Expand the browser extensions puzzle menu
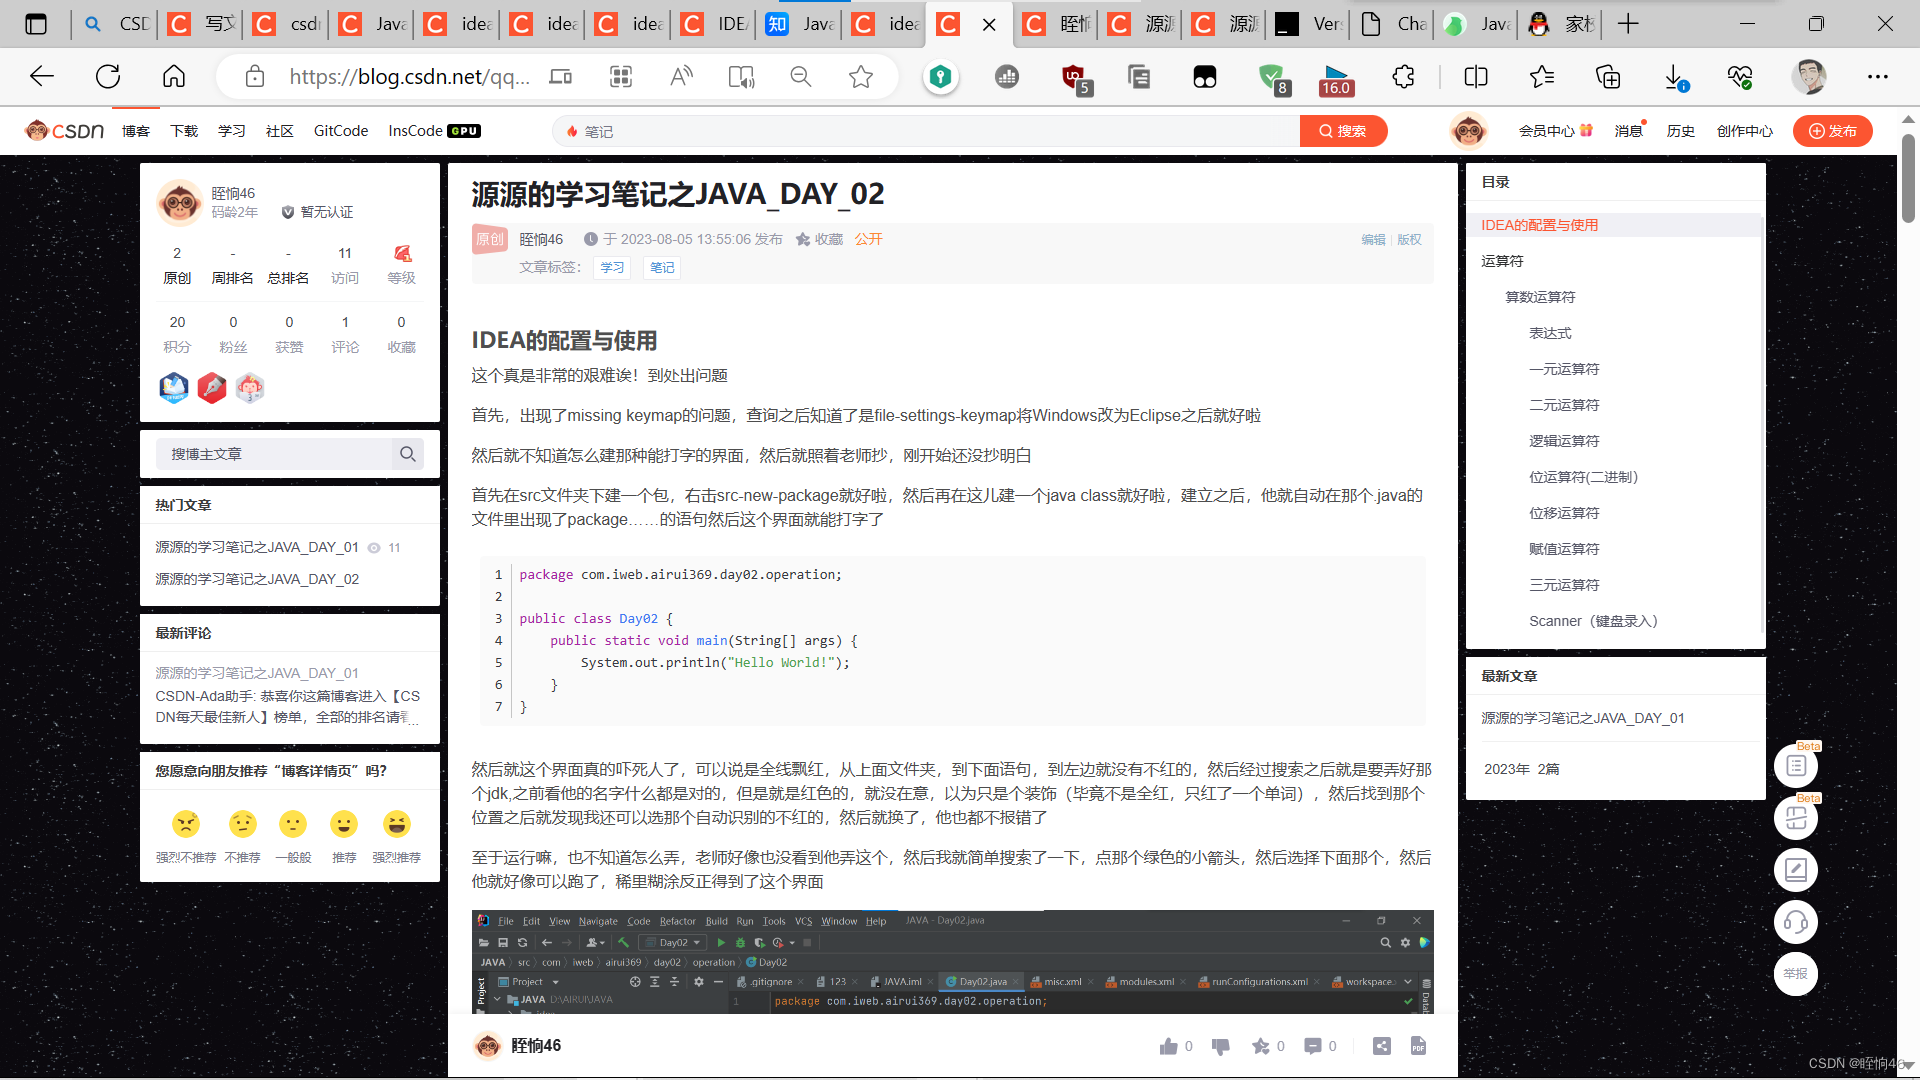The height and width of the screenshot is (1080, 1920). point(1403,76)
